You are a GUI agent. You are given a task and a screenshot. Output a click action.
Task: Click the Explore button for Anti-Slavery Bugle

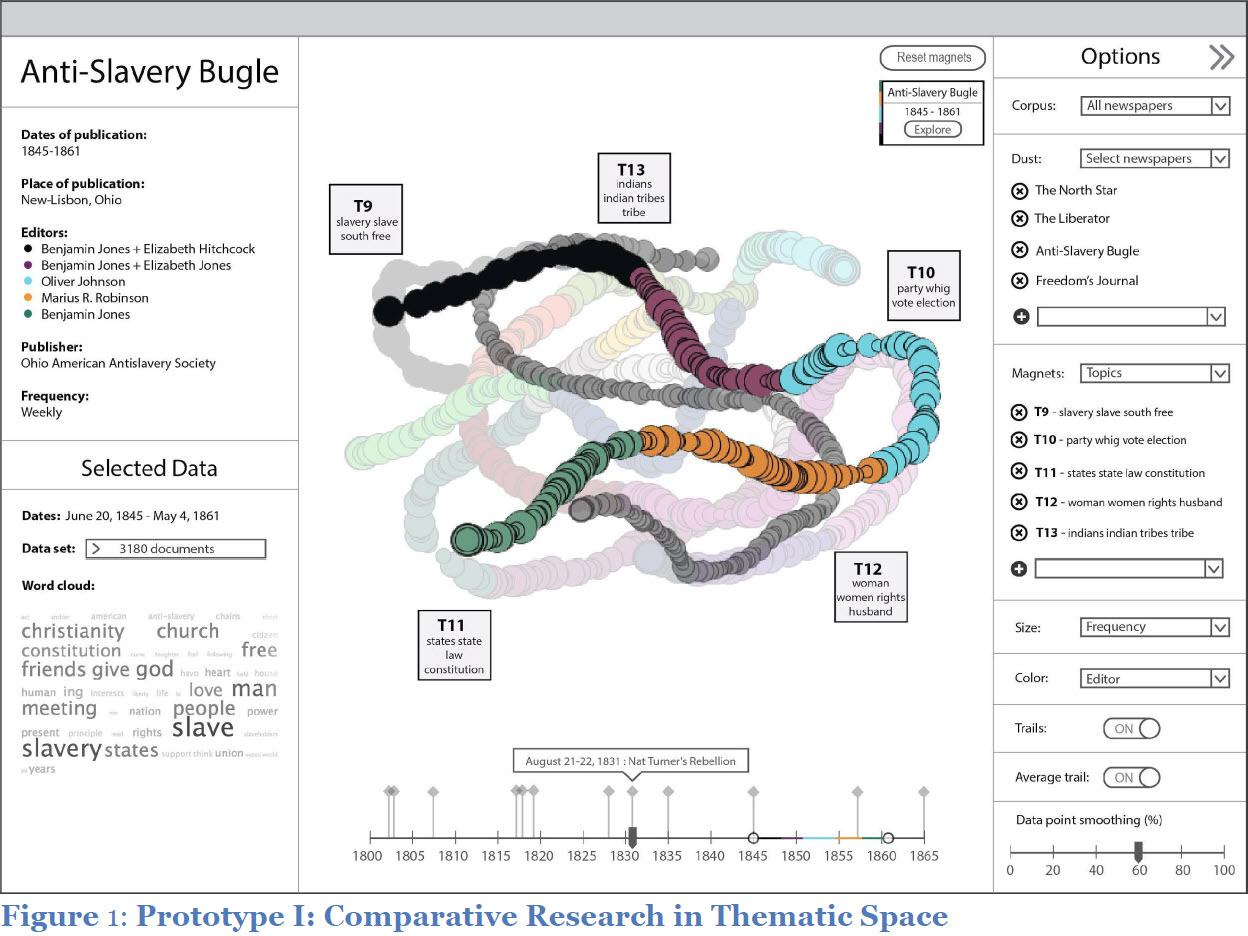932,130
